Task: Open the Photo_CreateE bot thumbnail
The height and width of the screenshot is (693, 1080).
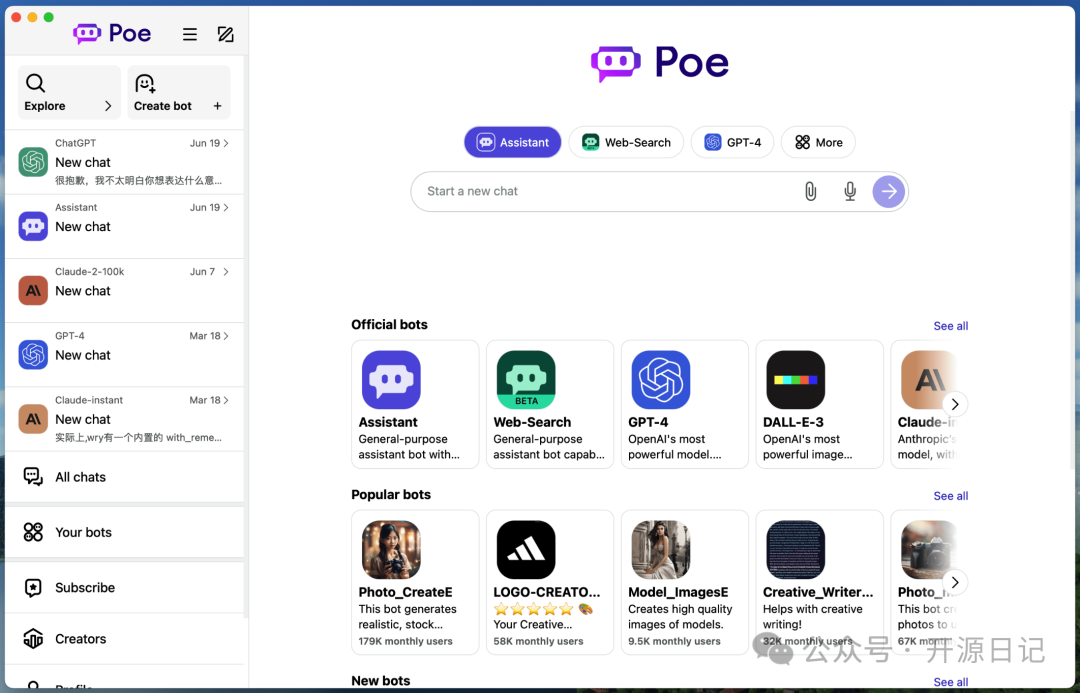Action: (x=391, y=550)
